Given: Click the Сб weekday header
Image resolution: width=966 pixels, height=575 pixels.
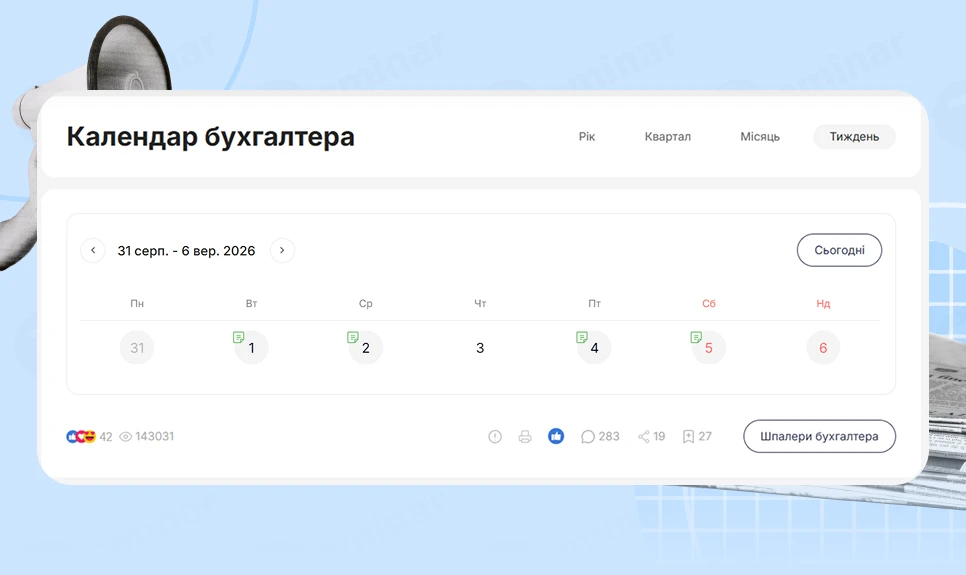Looking at the screenshot, I should (x=708, y=303).
